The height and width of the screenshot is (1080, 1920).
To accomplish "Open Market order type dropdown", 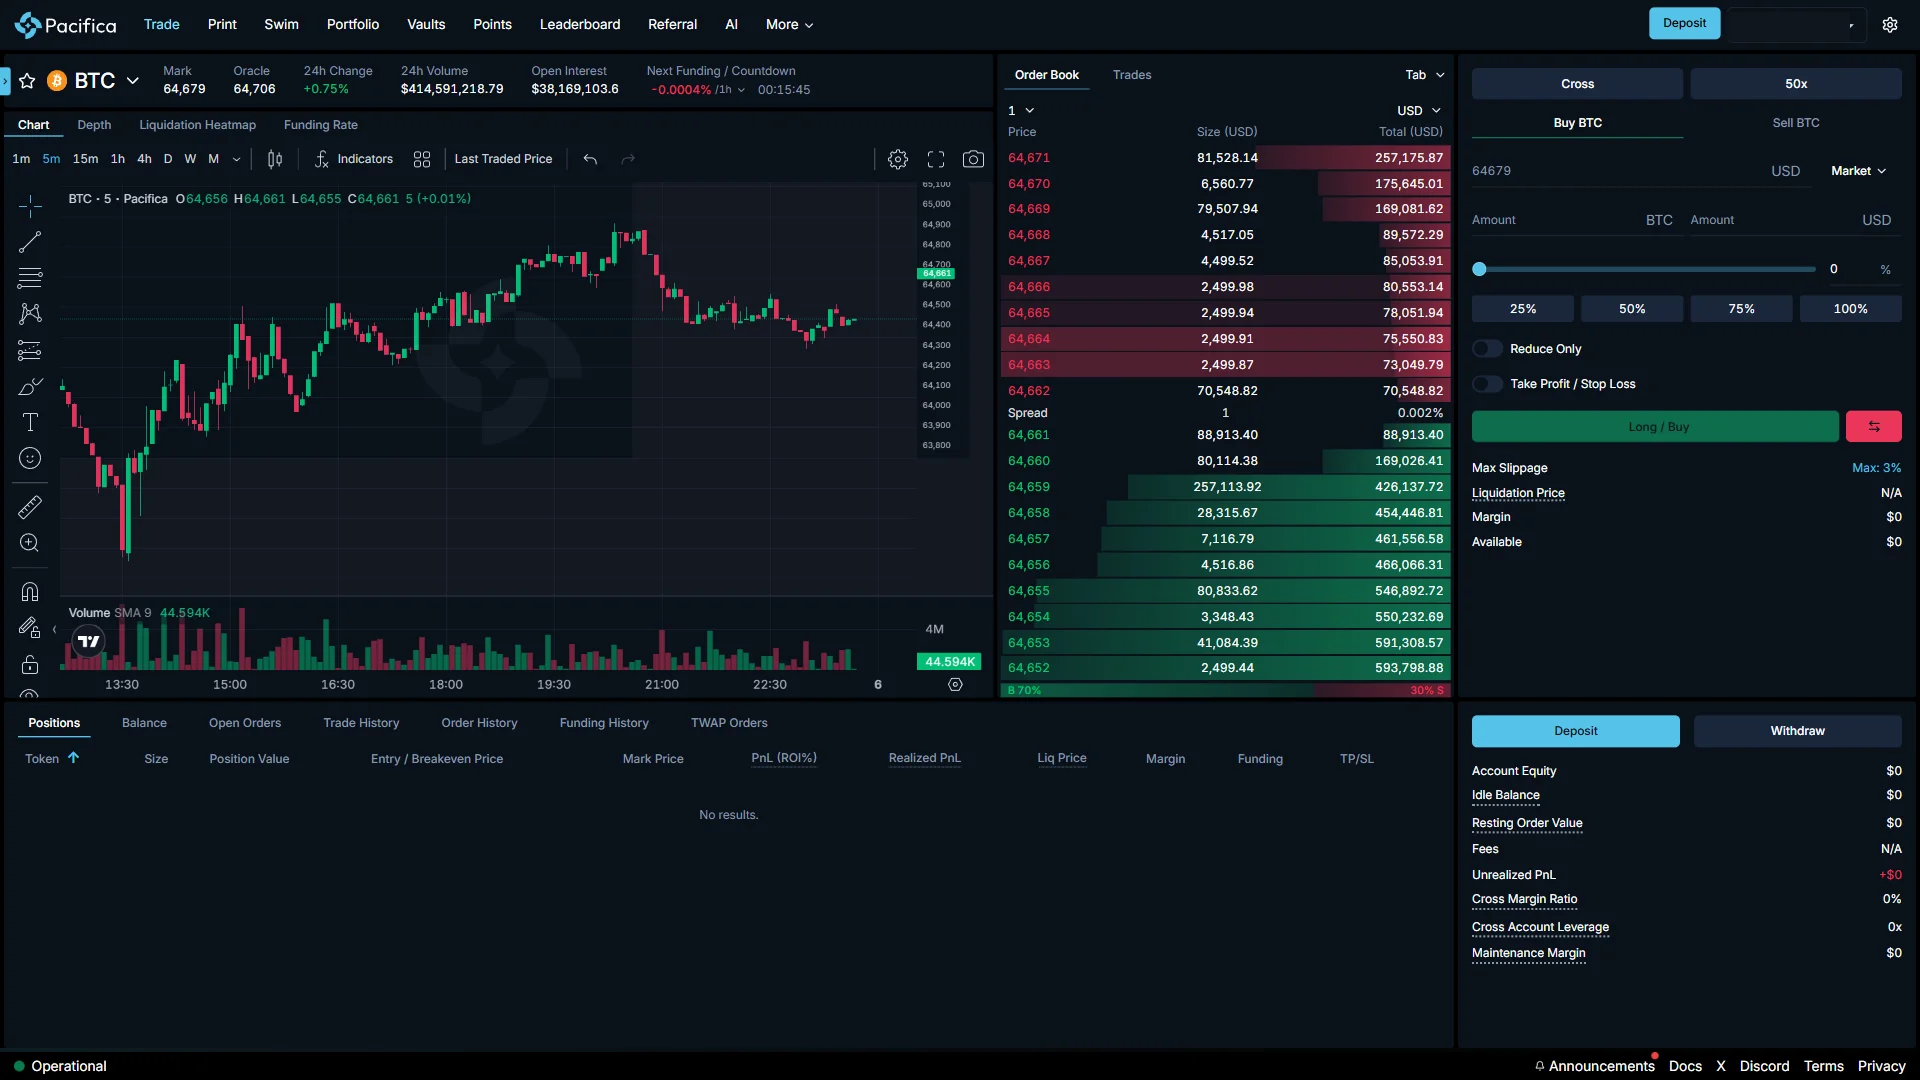I will tap(1858, 171).
